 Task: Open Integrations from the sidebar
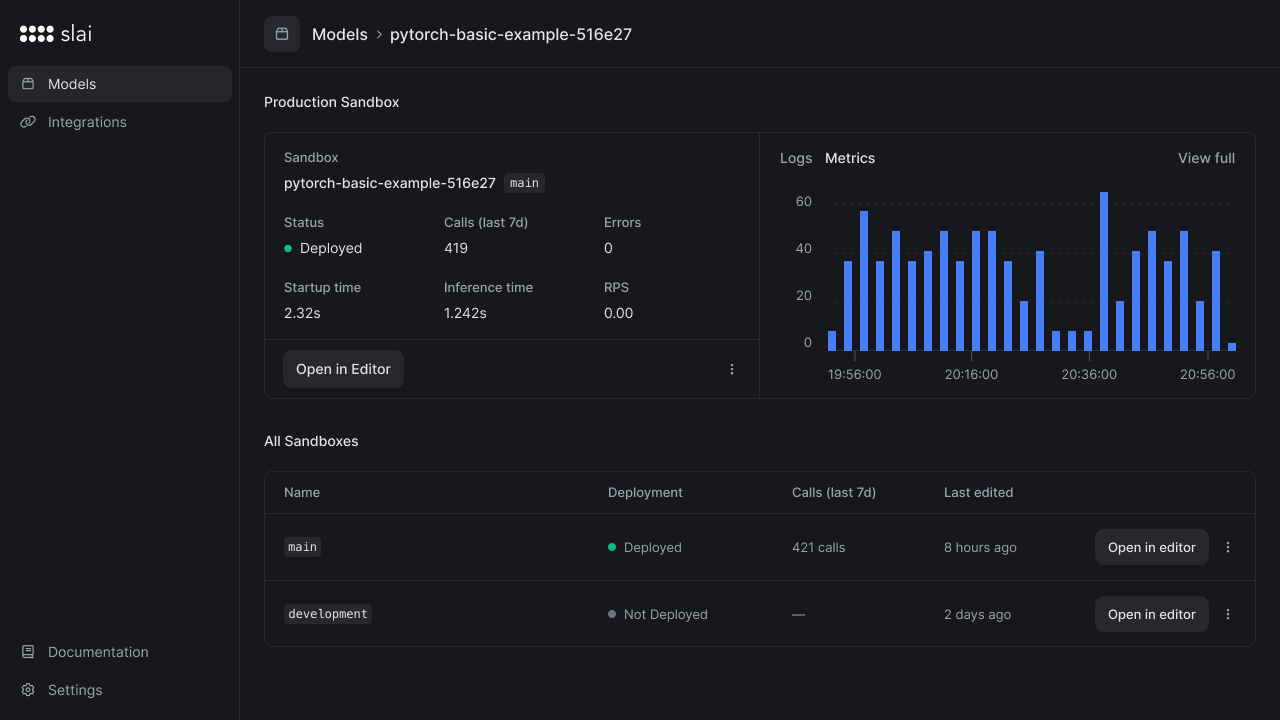[x=87, y=122]
